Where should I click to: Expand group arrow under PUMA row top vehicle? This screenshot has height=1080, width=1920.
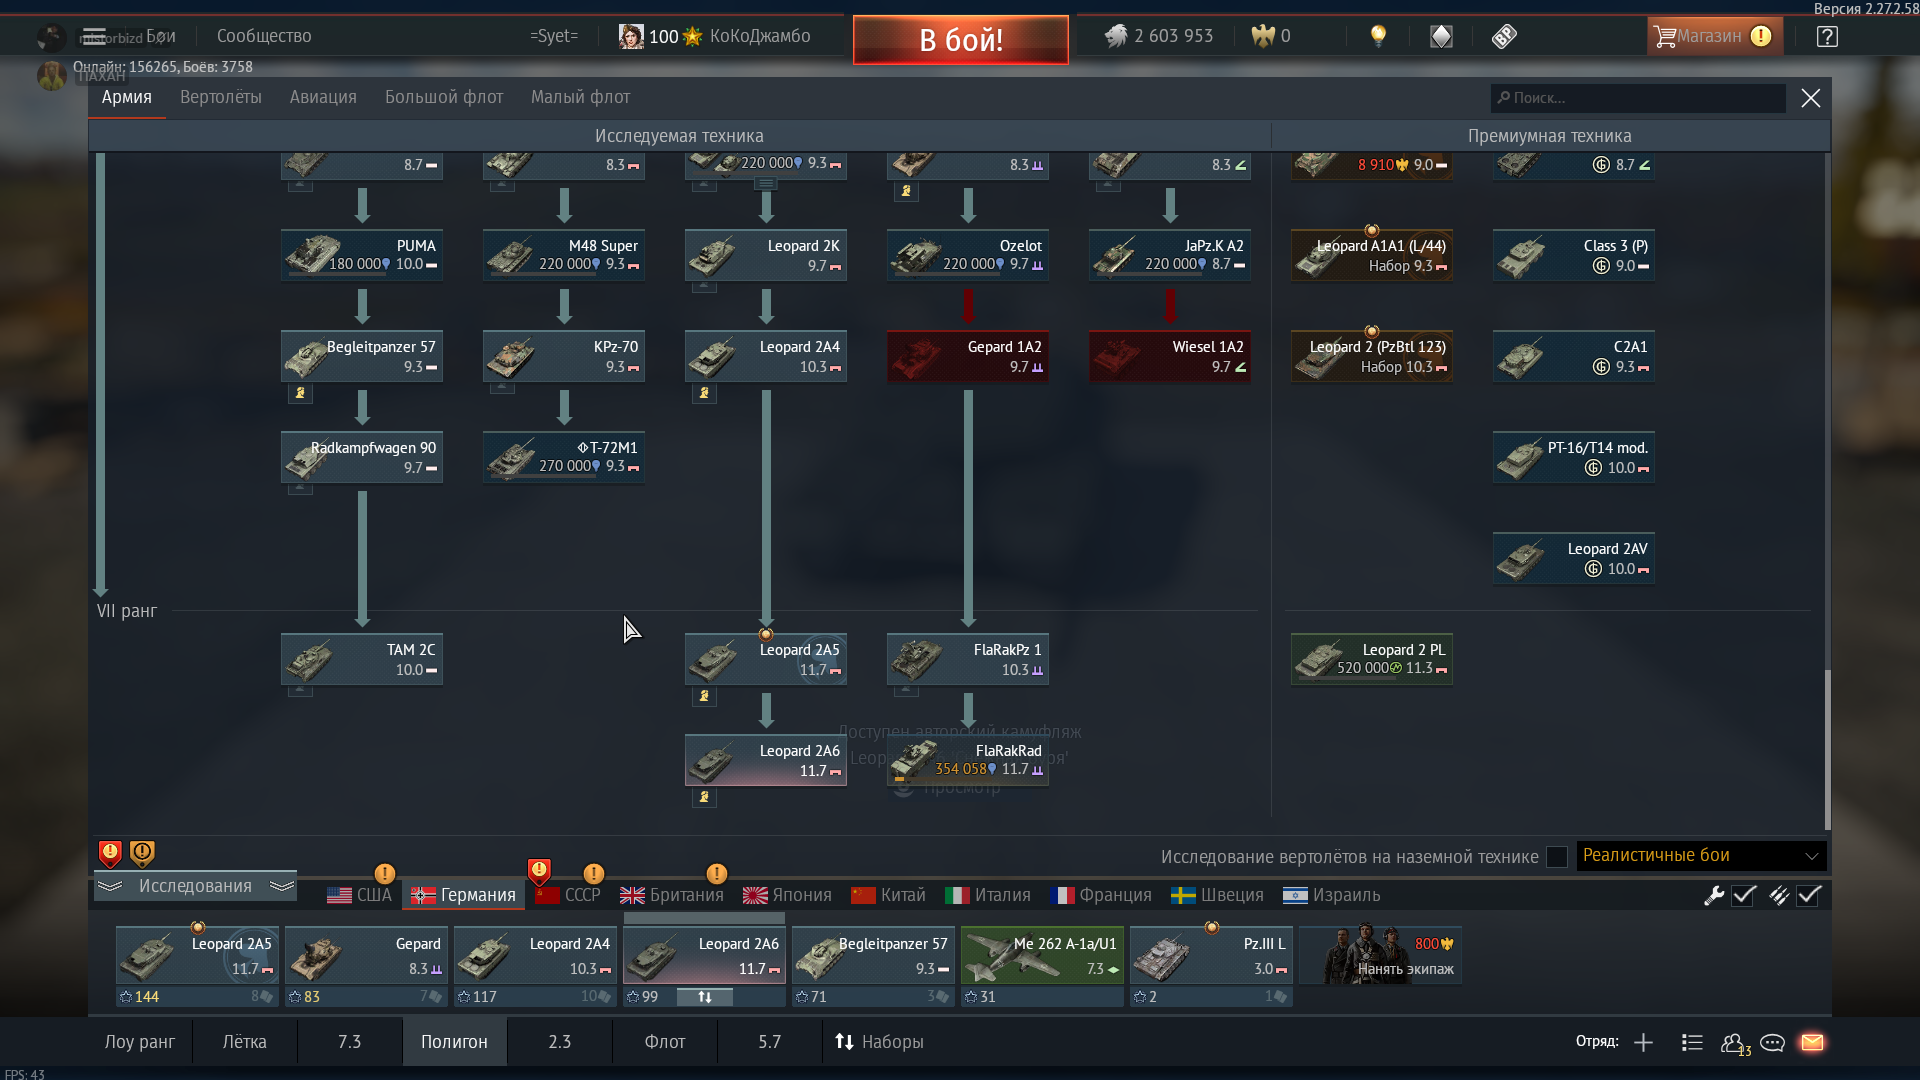300,185
